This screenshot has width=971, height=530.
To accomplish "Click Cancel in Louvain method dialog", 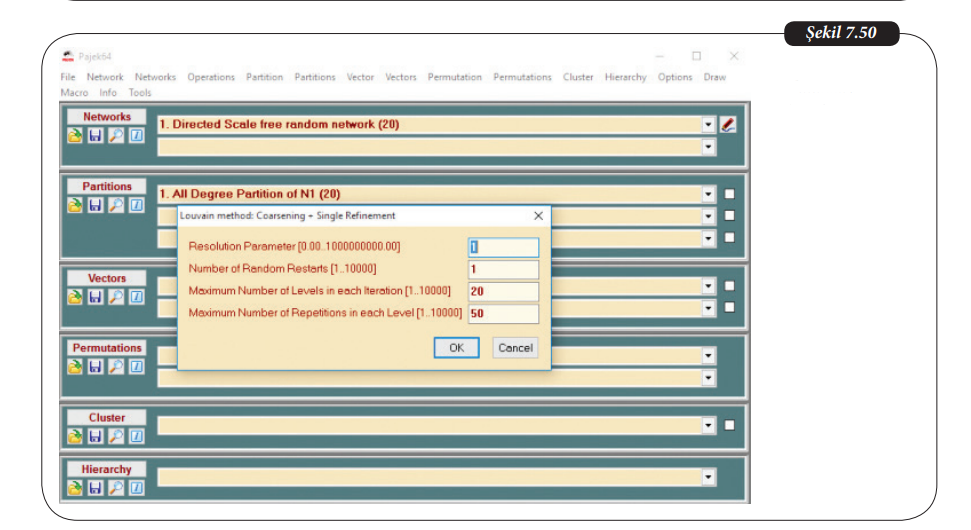I will (515, 348).
